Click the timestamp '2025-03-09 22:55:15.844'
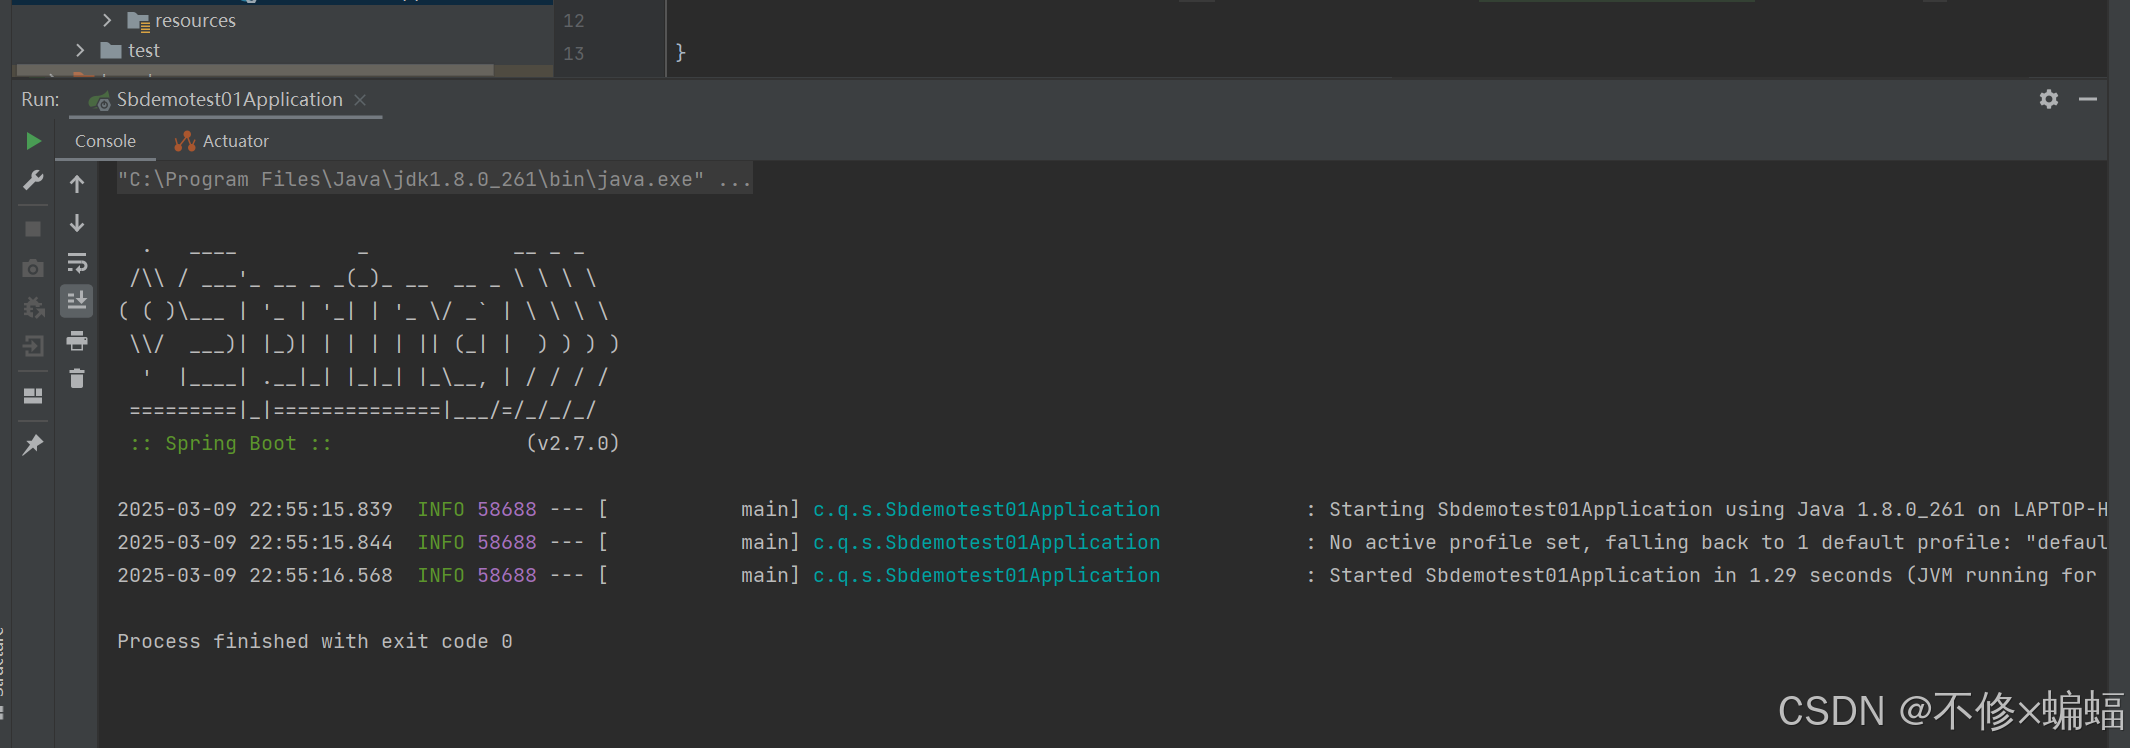This screenshot has width=2130, height=748. click(255, 543)
